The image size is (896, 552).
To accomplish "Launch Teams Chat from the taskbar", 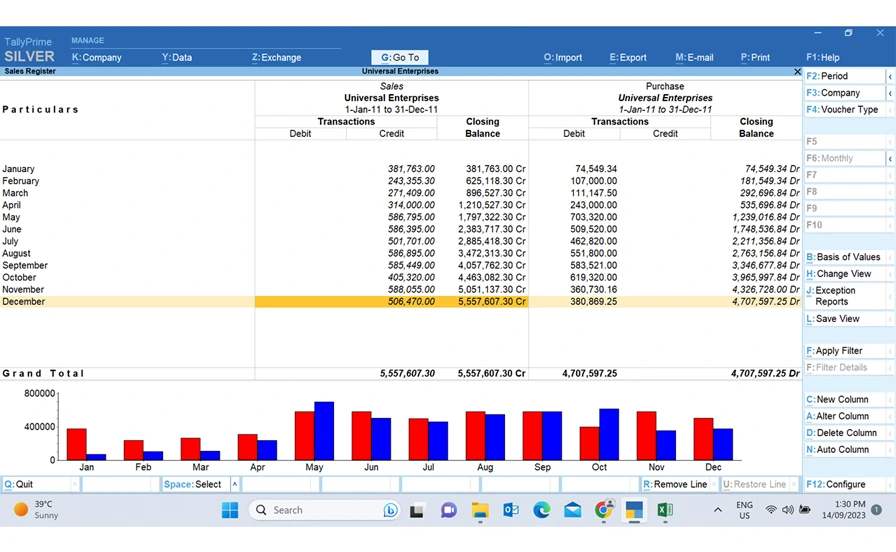I will pyautogui.click(x=449, y=510).
